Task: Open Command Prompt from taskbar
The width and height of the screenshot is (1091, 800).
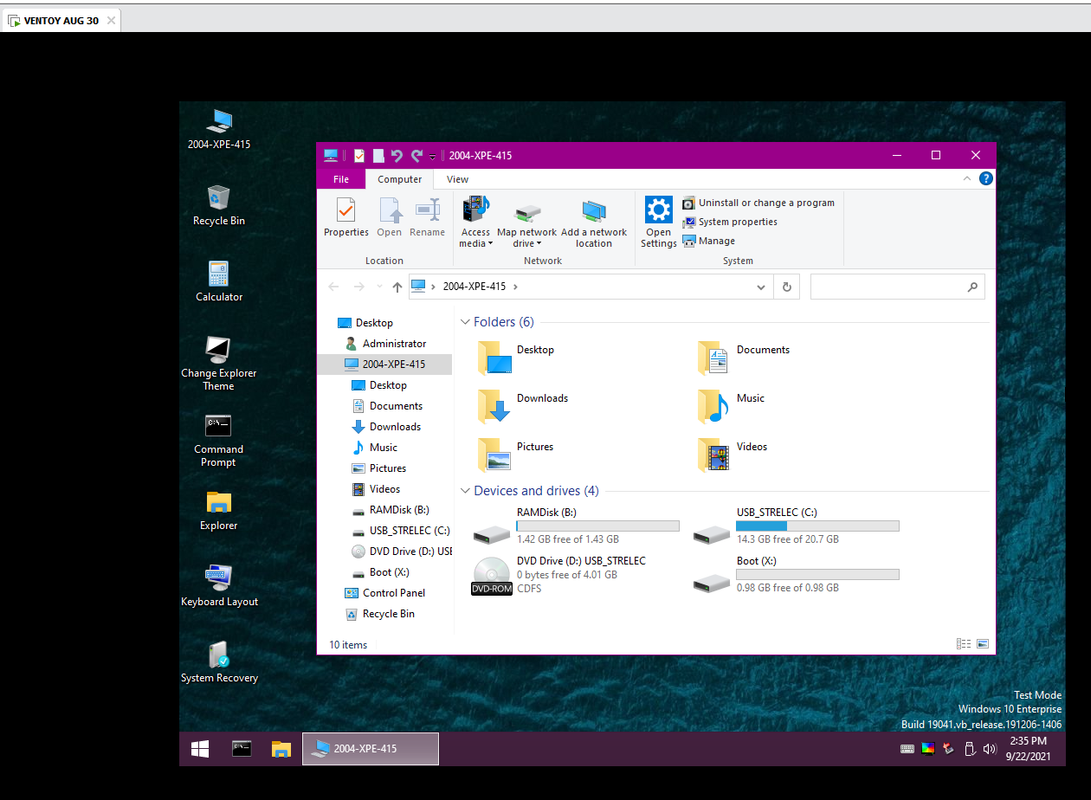Action: pyautogui.click(x=241, y=749)
